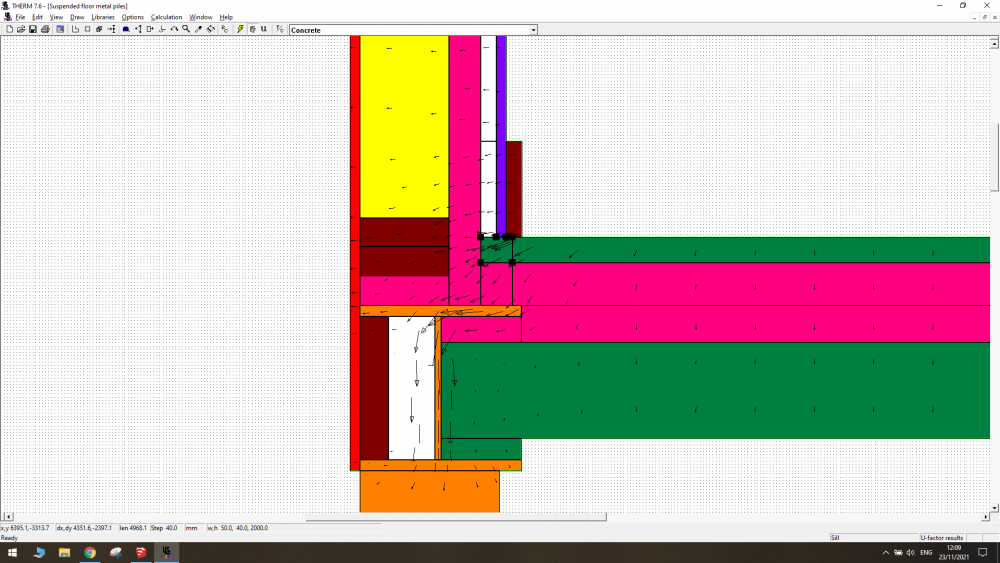Image resolution: width=1000 pixels, height=563 pixels.
Task: Click the scroll left arrow
Action: click(8, 516)
